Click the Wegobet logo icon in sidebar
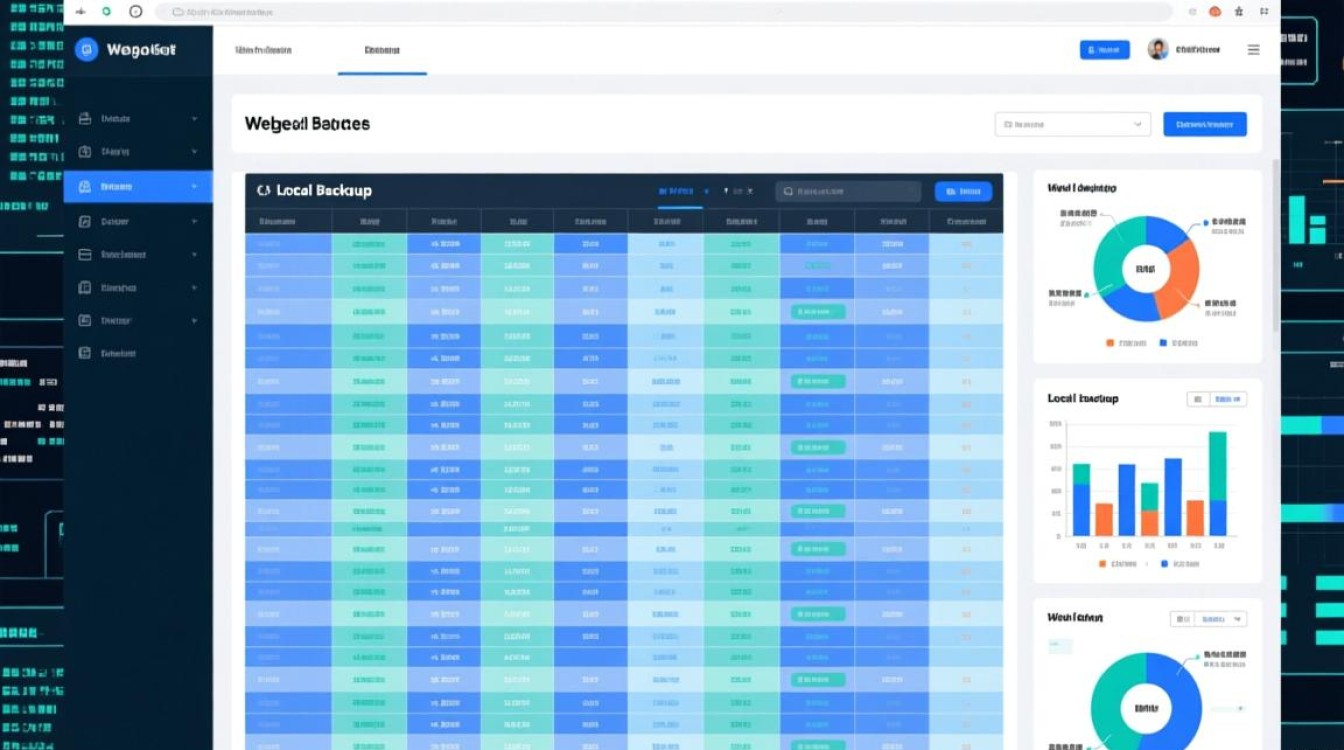1344x750 pixels. coord(87,49)
